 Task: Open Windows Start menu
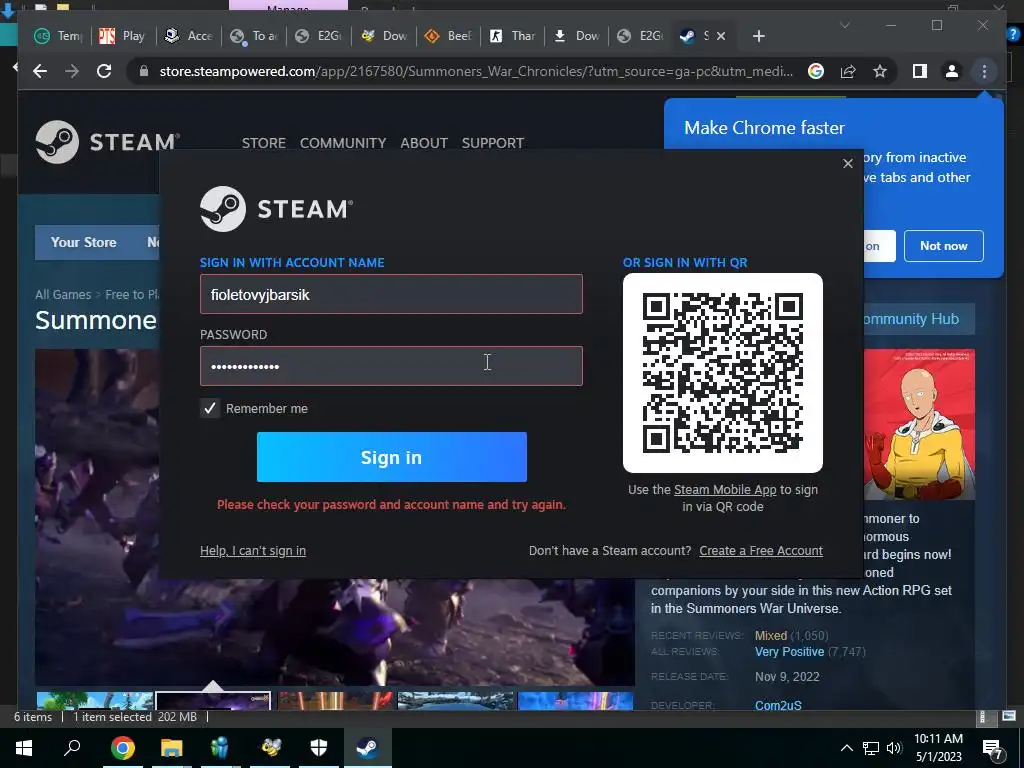[24, 748]
